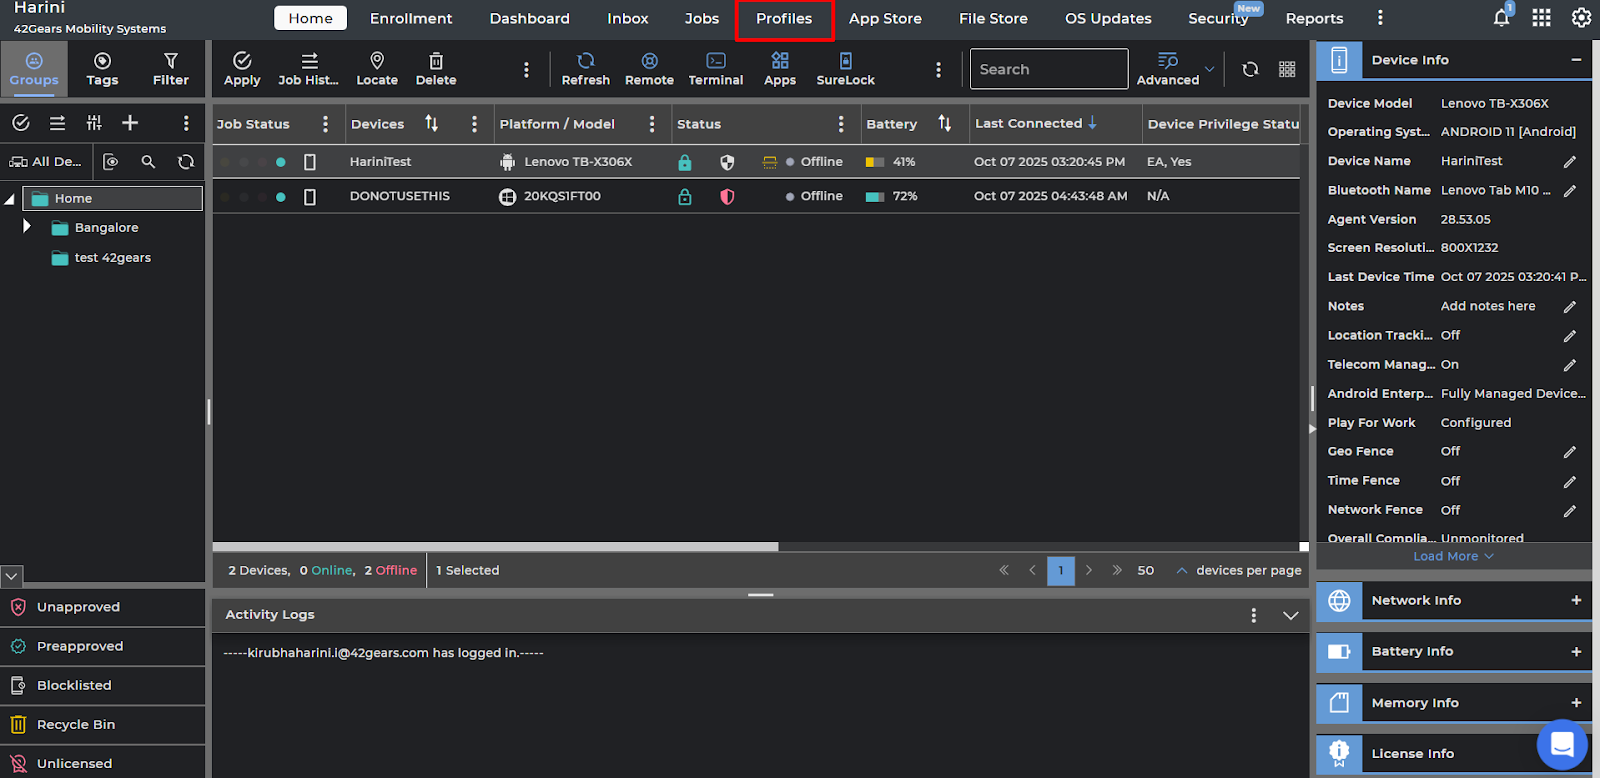Launch the Terminal tool

click(716, 68)
